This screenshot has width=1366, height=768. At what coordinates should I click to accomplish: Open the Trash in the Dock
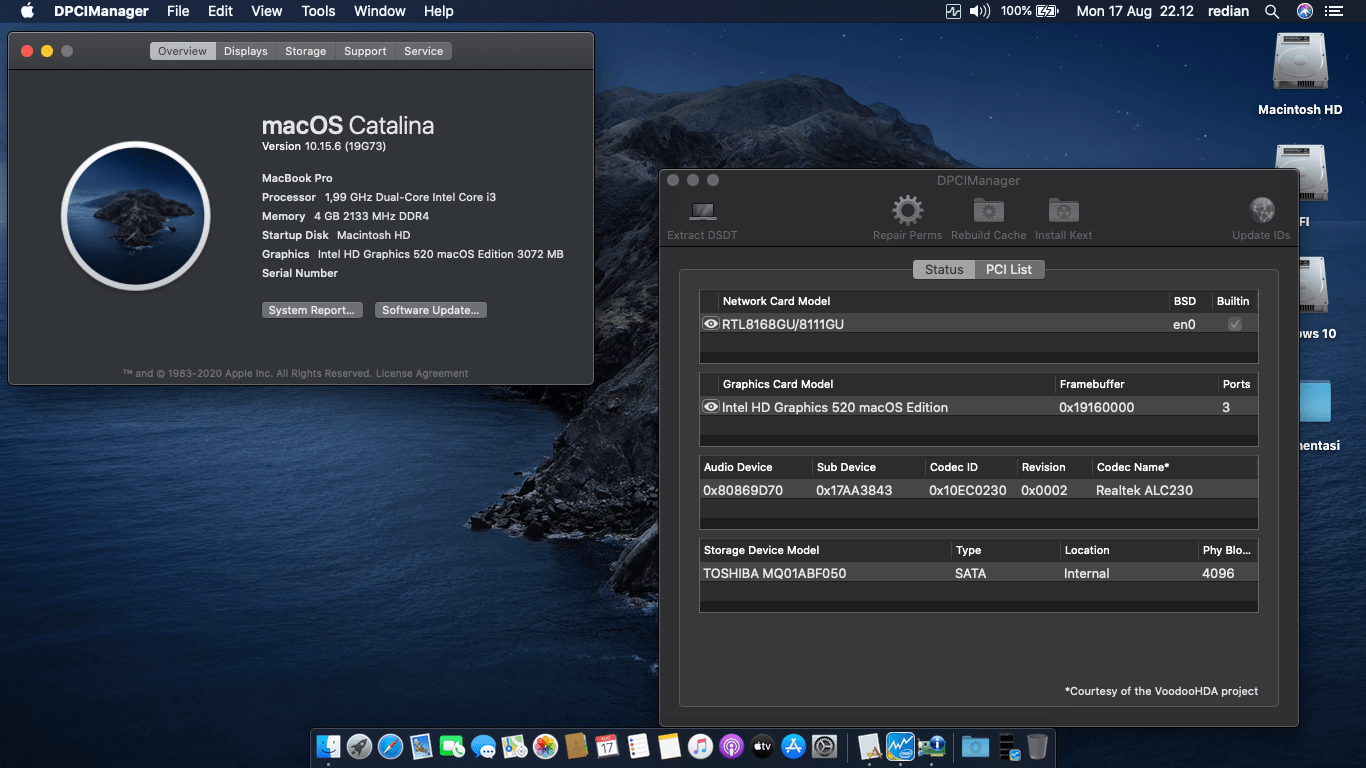[1037, 746]
